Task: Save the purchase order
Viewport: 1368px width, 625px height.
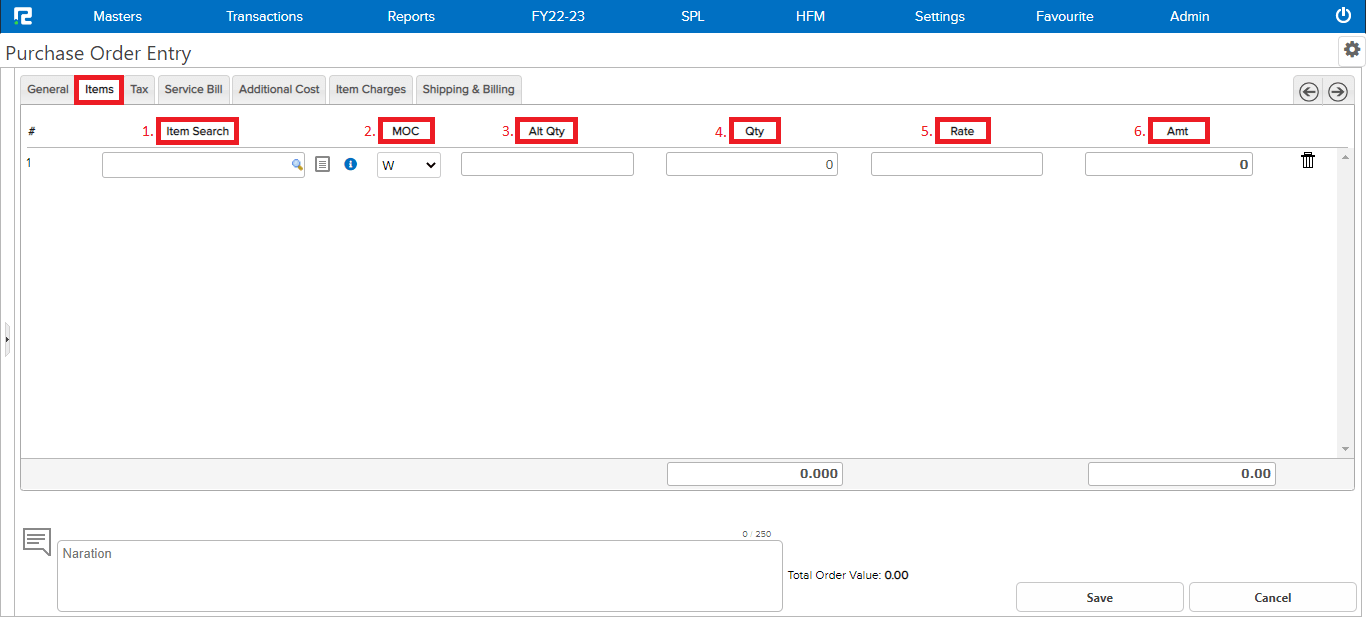Action: [1099, 597]
